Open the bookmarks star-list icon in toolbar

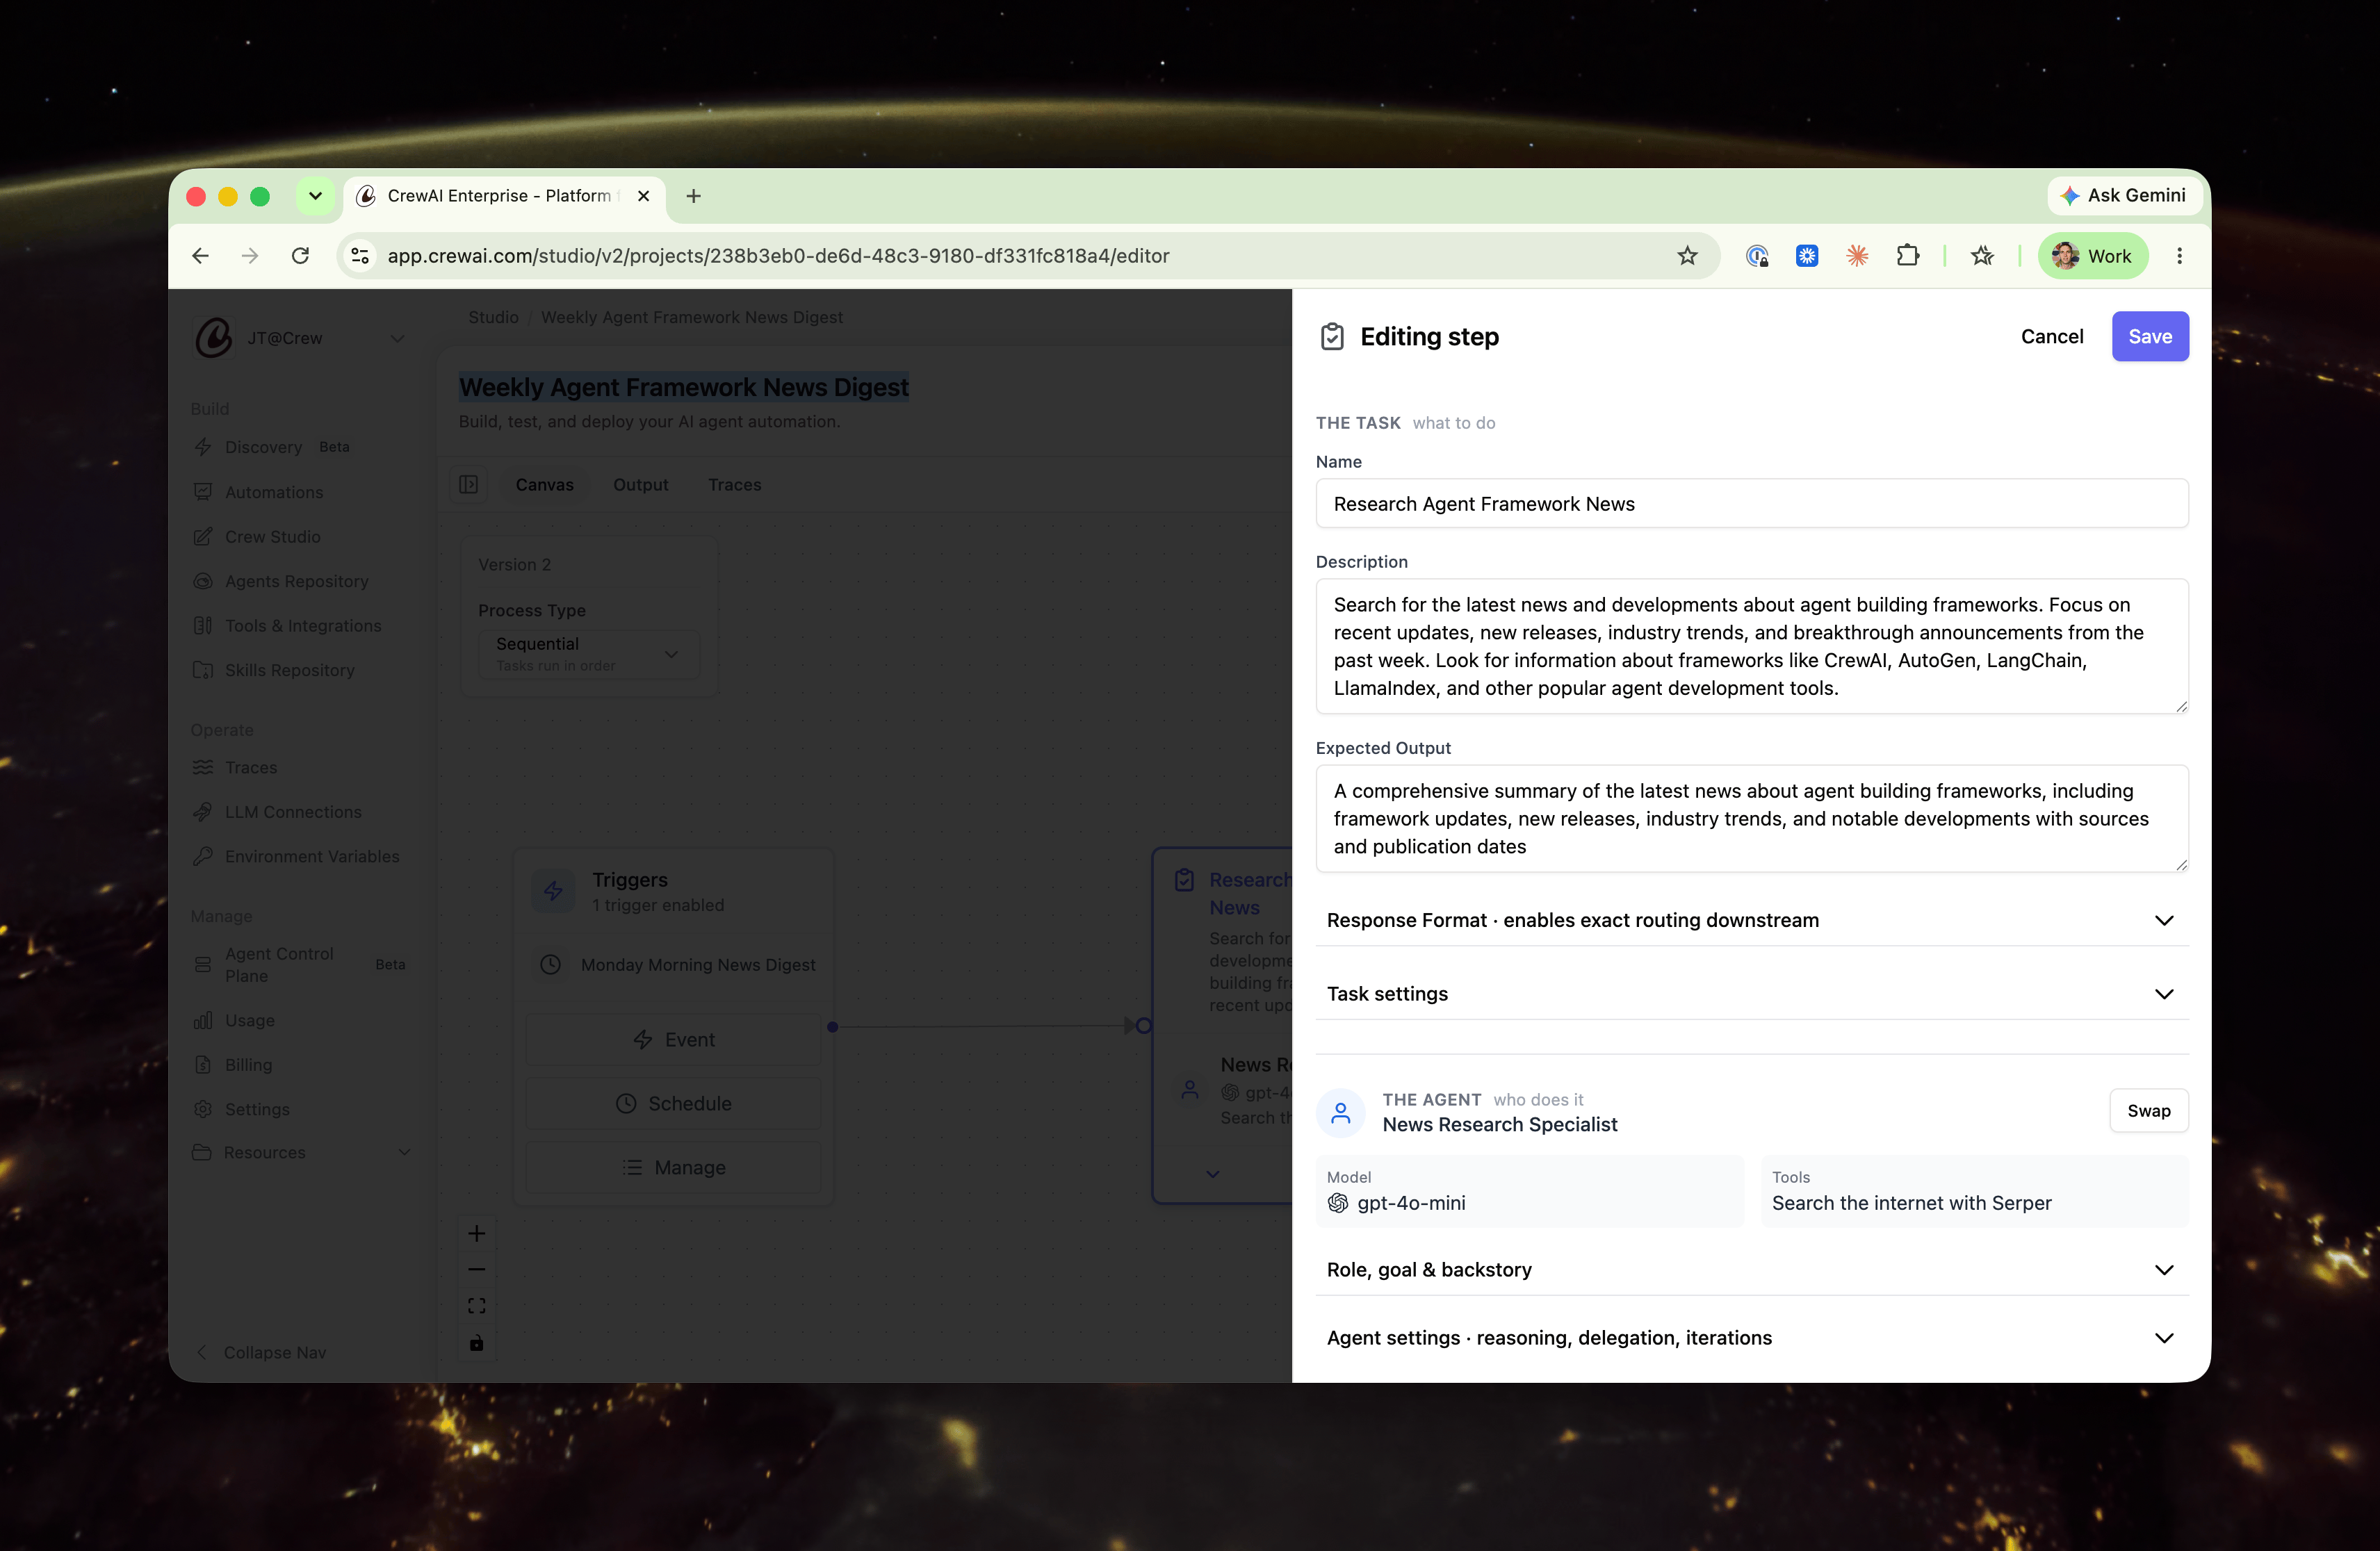pyautogui.click(x=1982, y=256)
